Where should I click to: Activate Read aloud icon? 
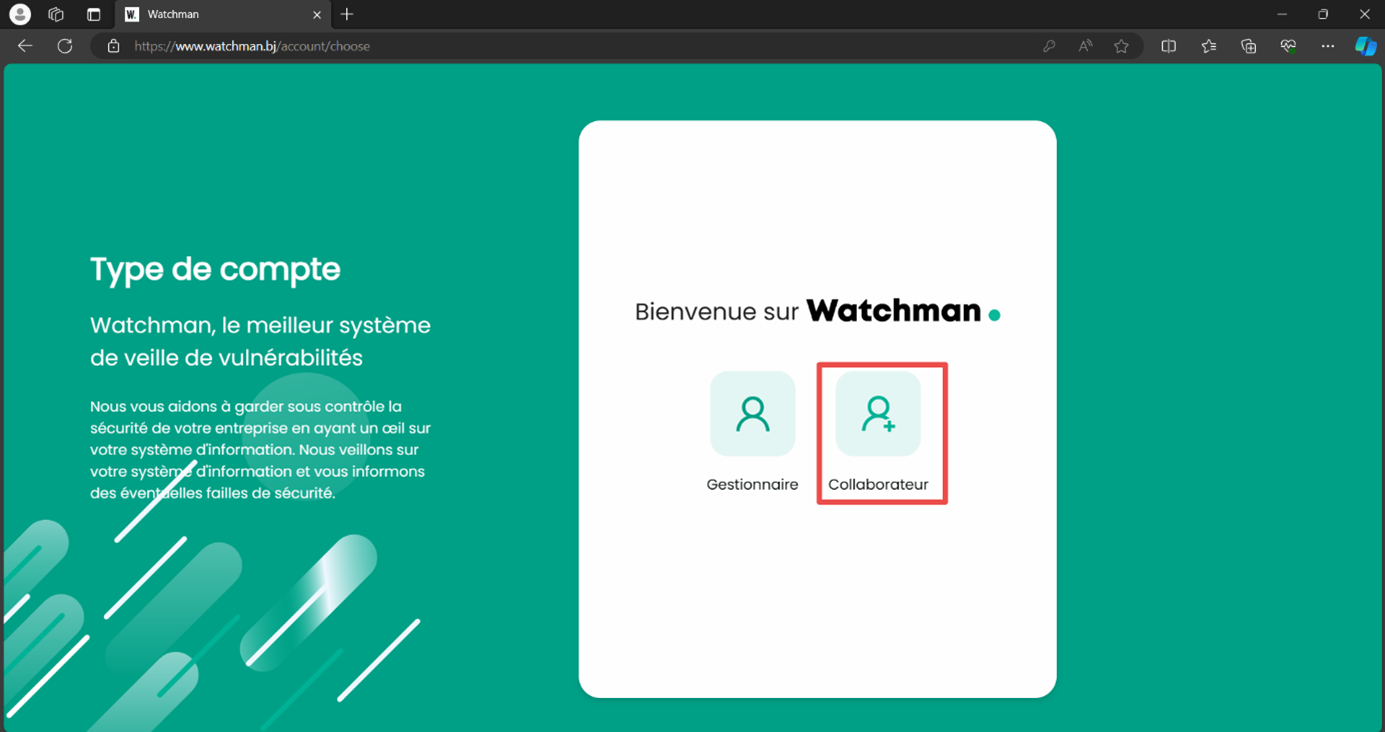click(1085, 46)
